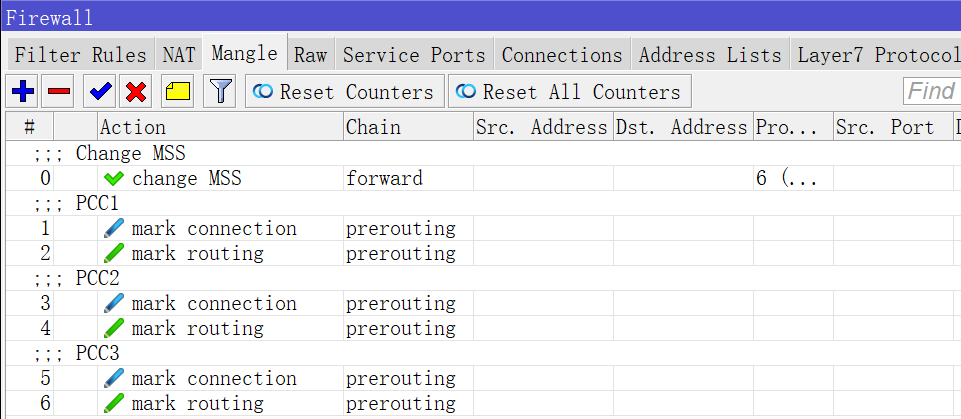This screenshot has height=419, width=961.
Task: Open the NAT tab
Action: (x=179, y=55)
